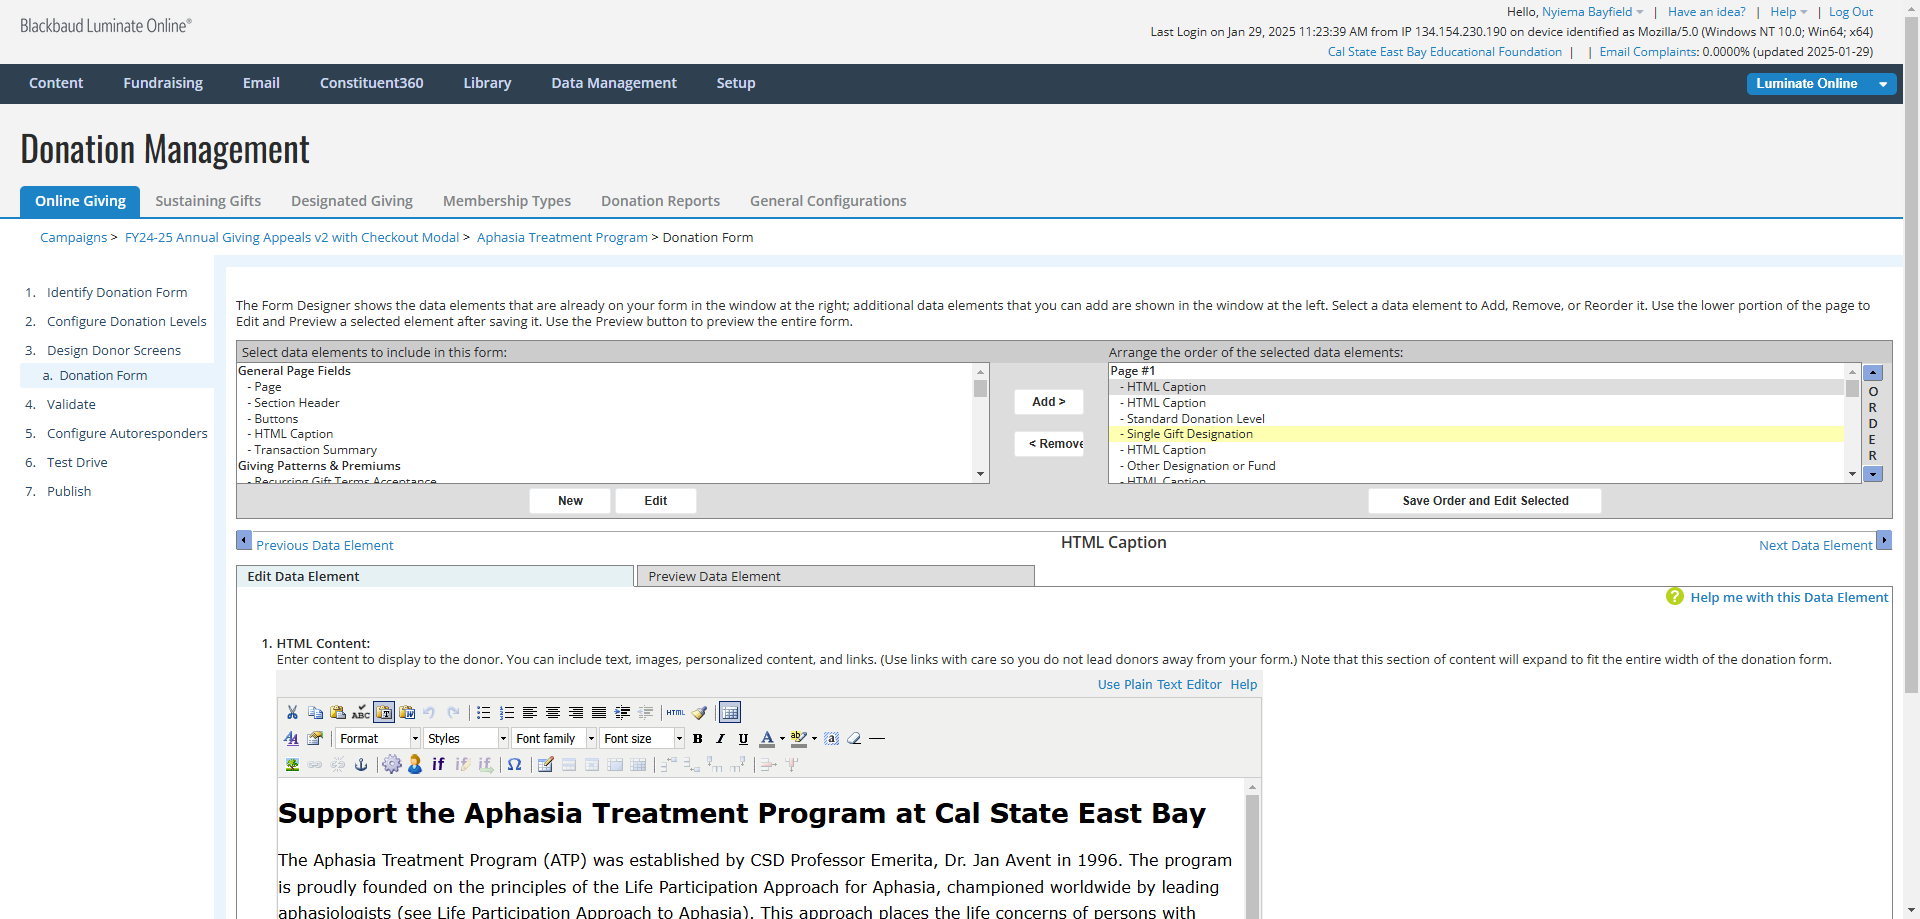The width and height of the screenshot is (1920, 919).
Task: Insert a table with table-pencil icon
Action: 545,764
